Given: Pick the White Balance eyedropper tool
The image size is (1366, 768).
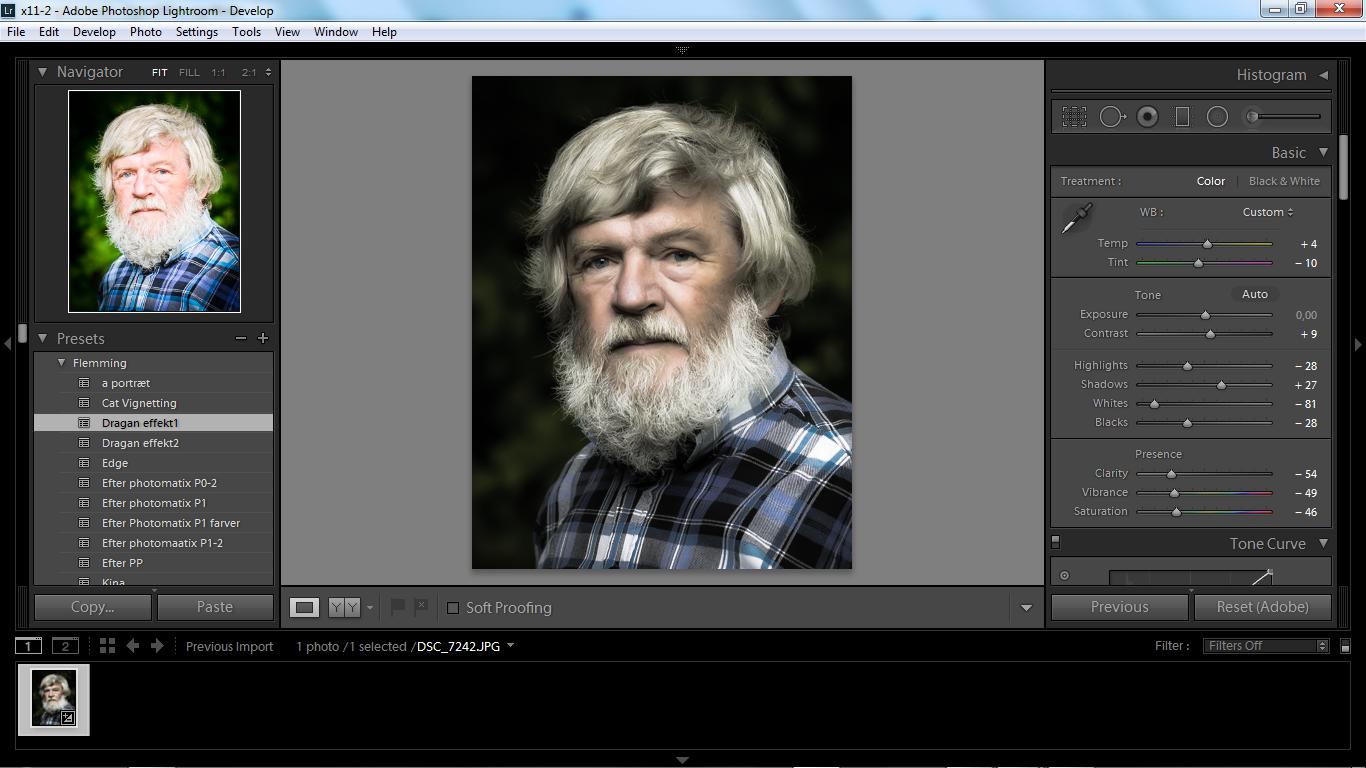Looking at the screenshot, I should (x=1077, y=218).
